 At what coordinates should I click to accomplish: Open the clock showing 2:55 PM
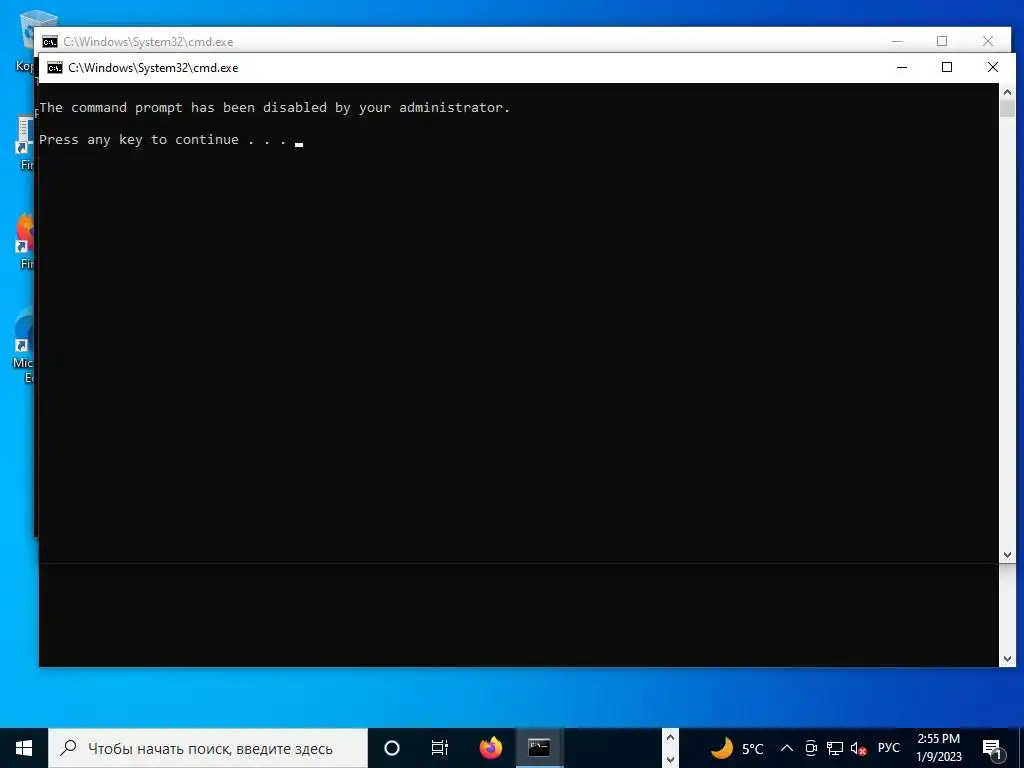[x=938, y=739]
